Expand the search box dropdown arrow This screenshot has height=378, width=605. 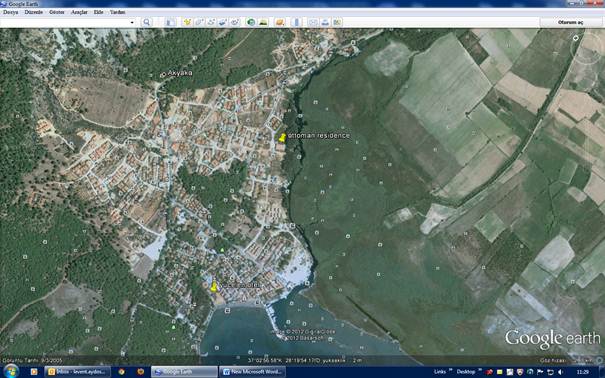point(132,22)
